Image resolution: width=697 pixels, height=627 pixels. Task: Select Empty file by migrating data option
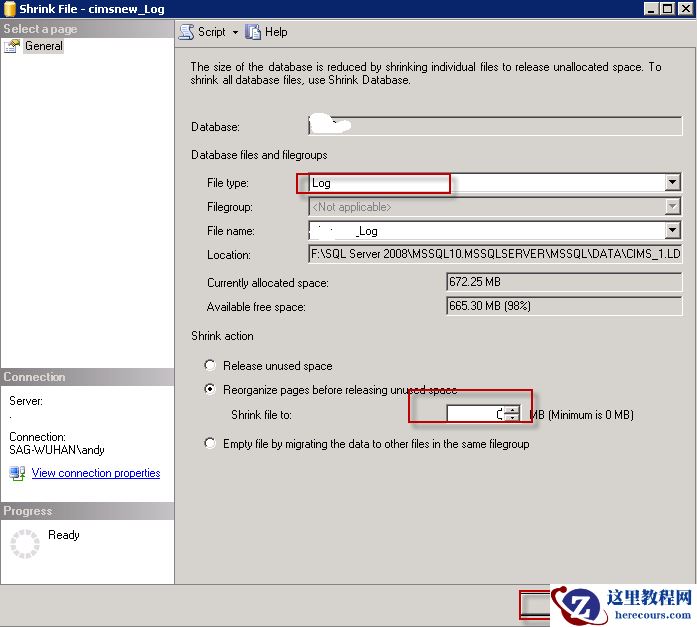click(210, 443)
